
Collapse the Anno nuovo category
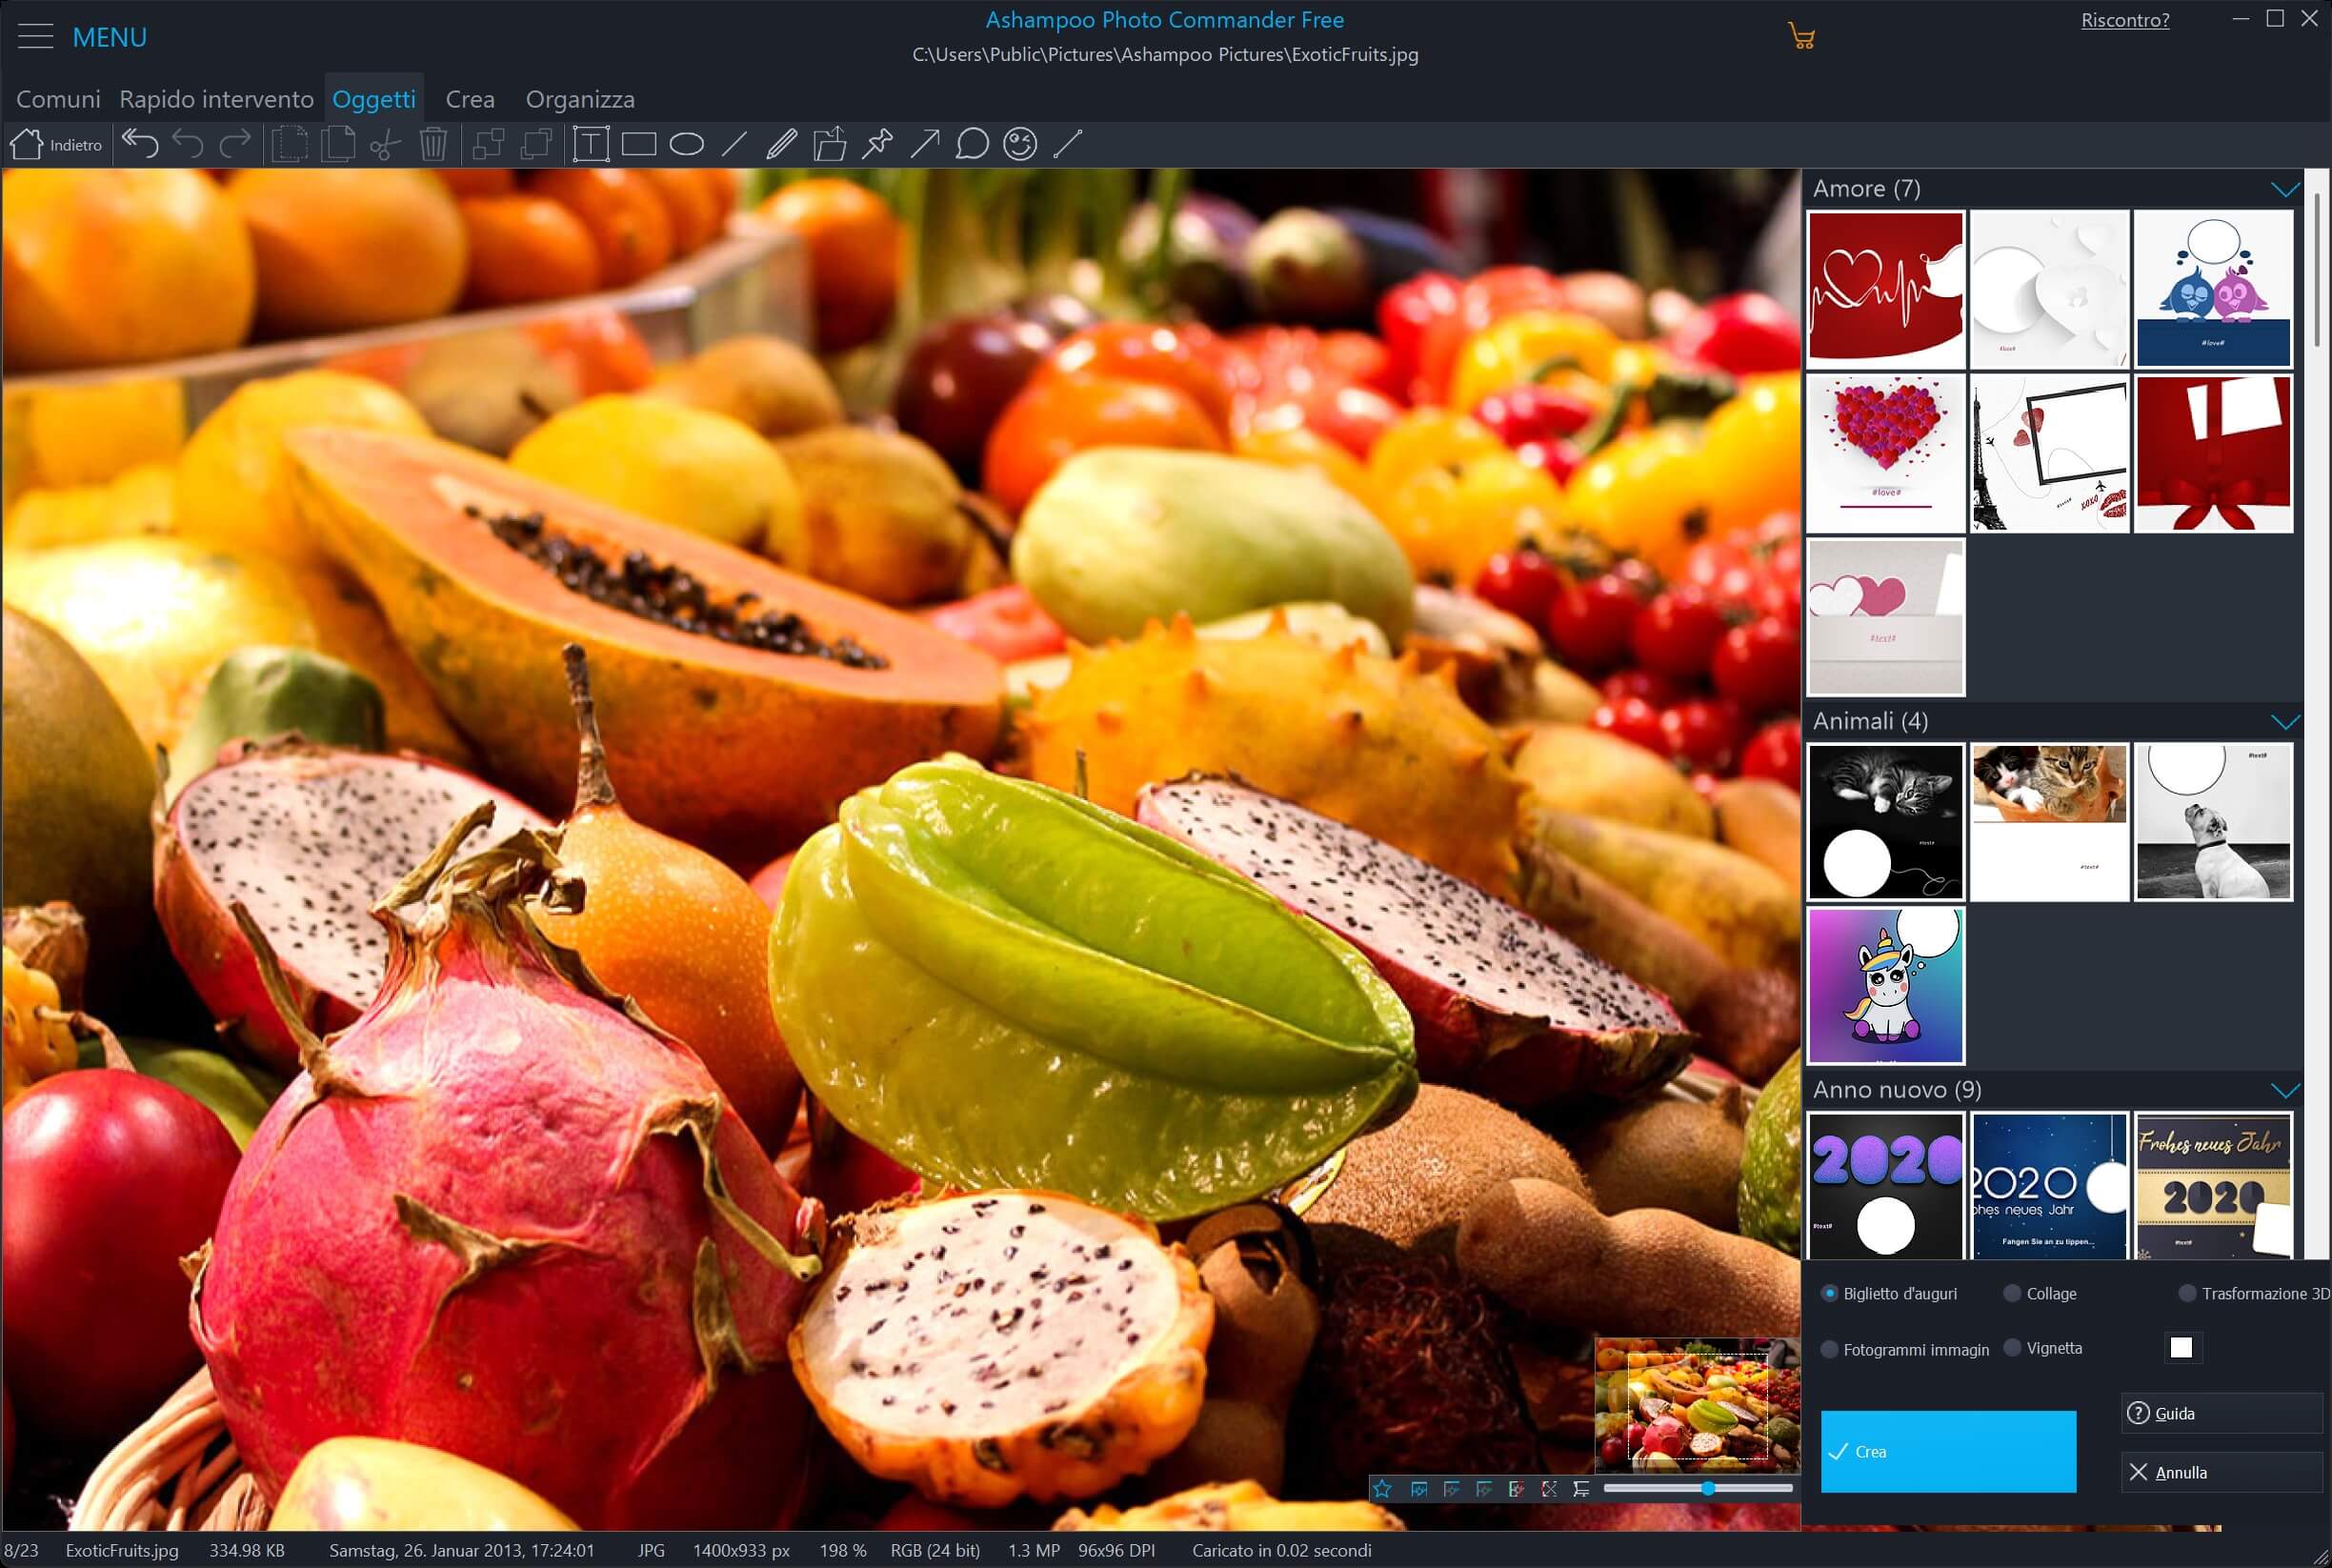[2285, 1090]
